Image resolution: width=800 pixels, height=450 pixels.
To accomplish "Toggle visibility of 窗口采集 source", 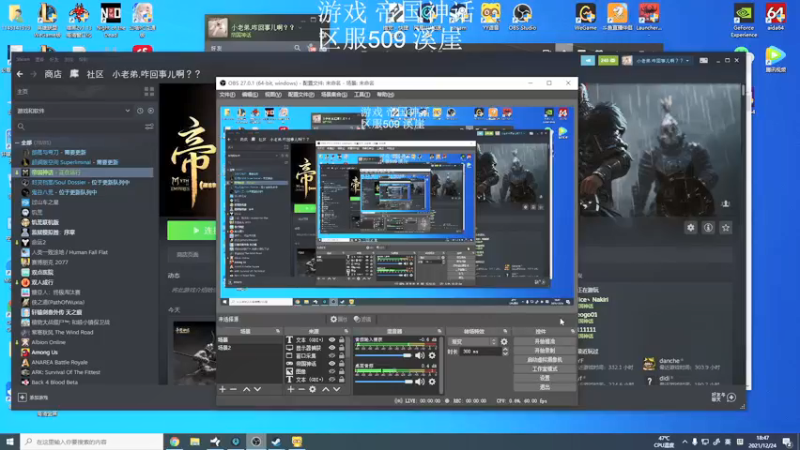I will coord(332,356).
